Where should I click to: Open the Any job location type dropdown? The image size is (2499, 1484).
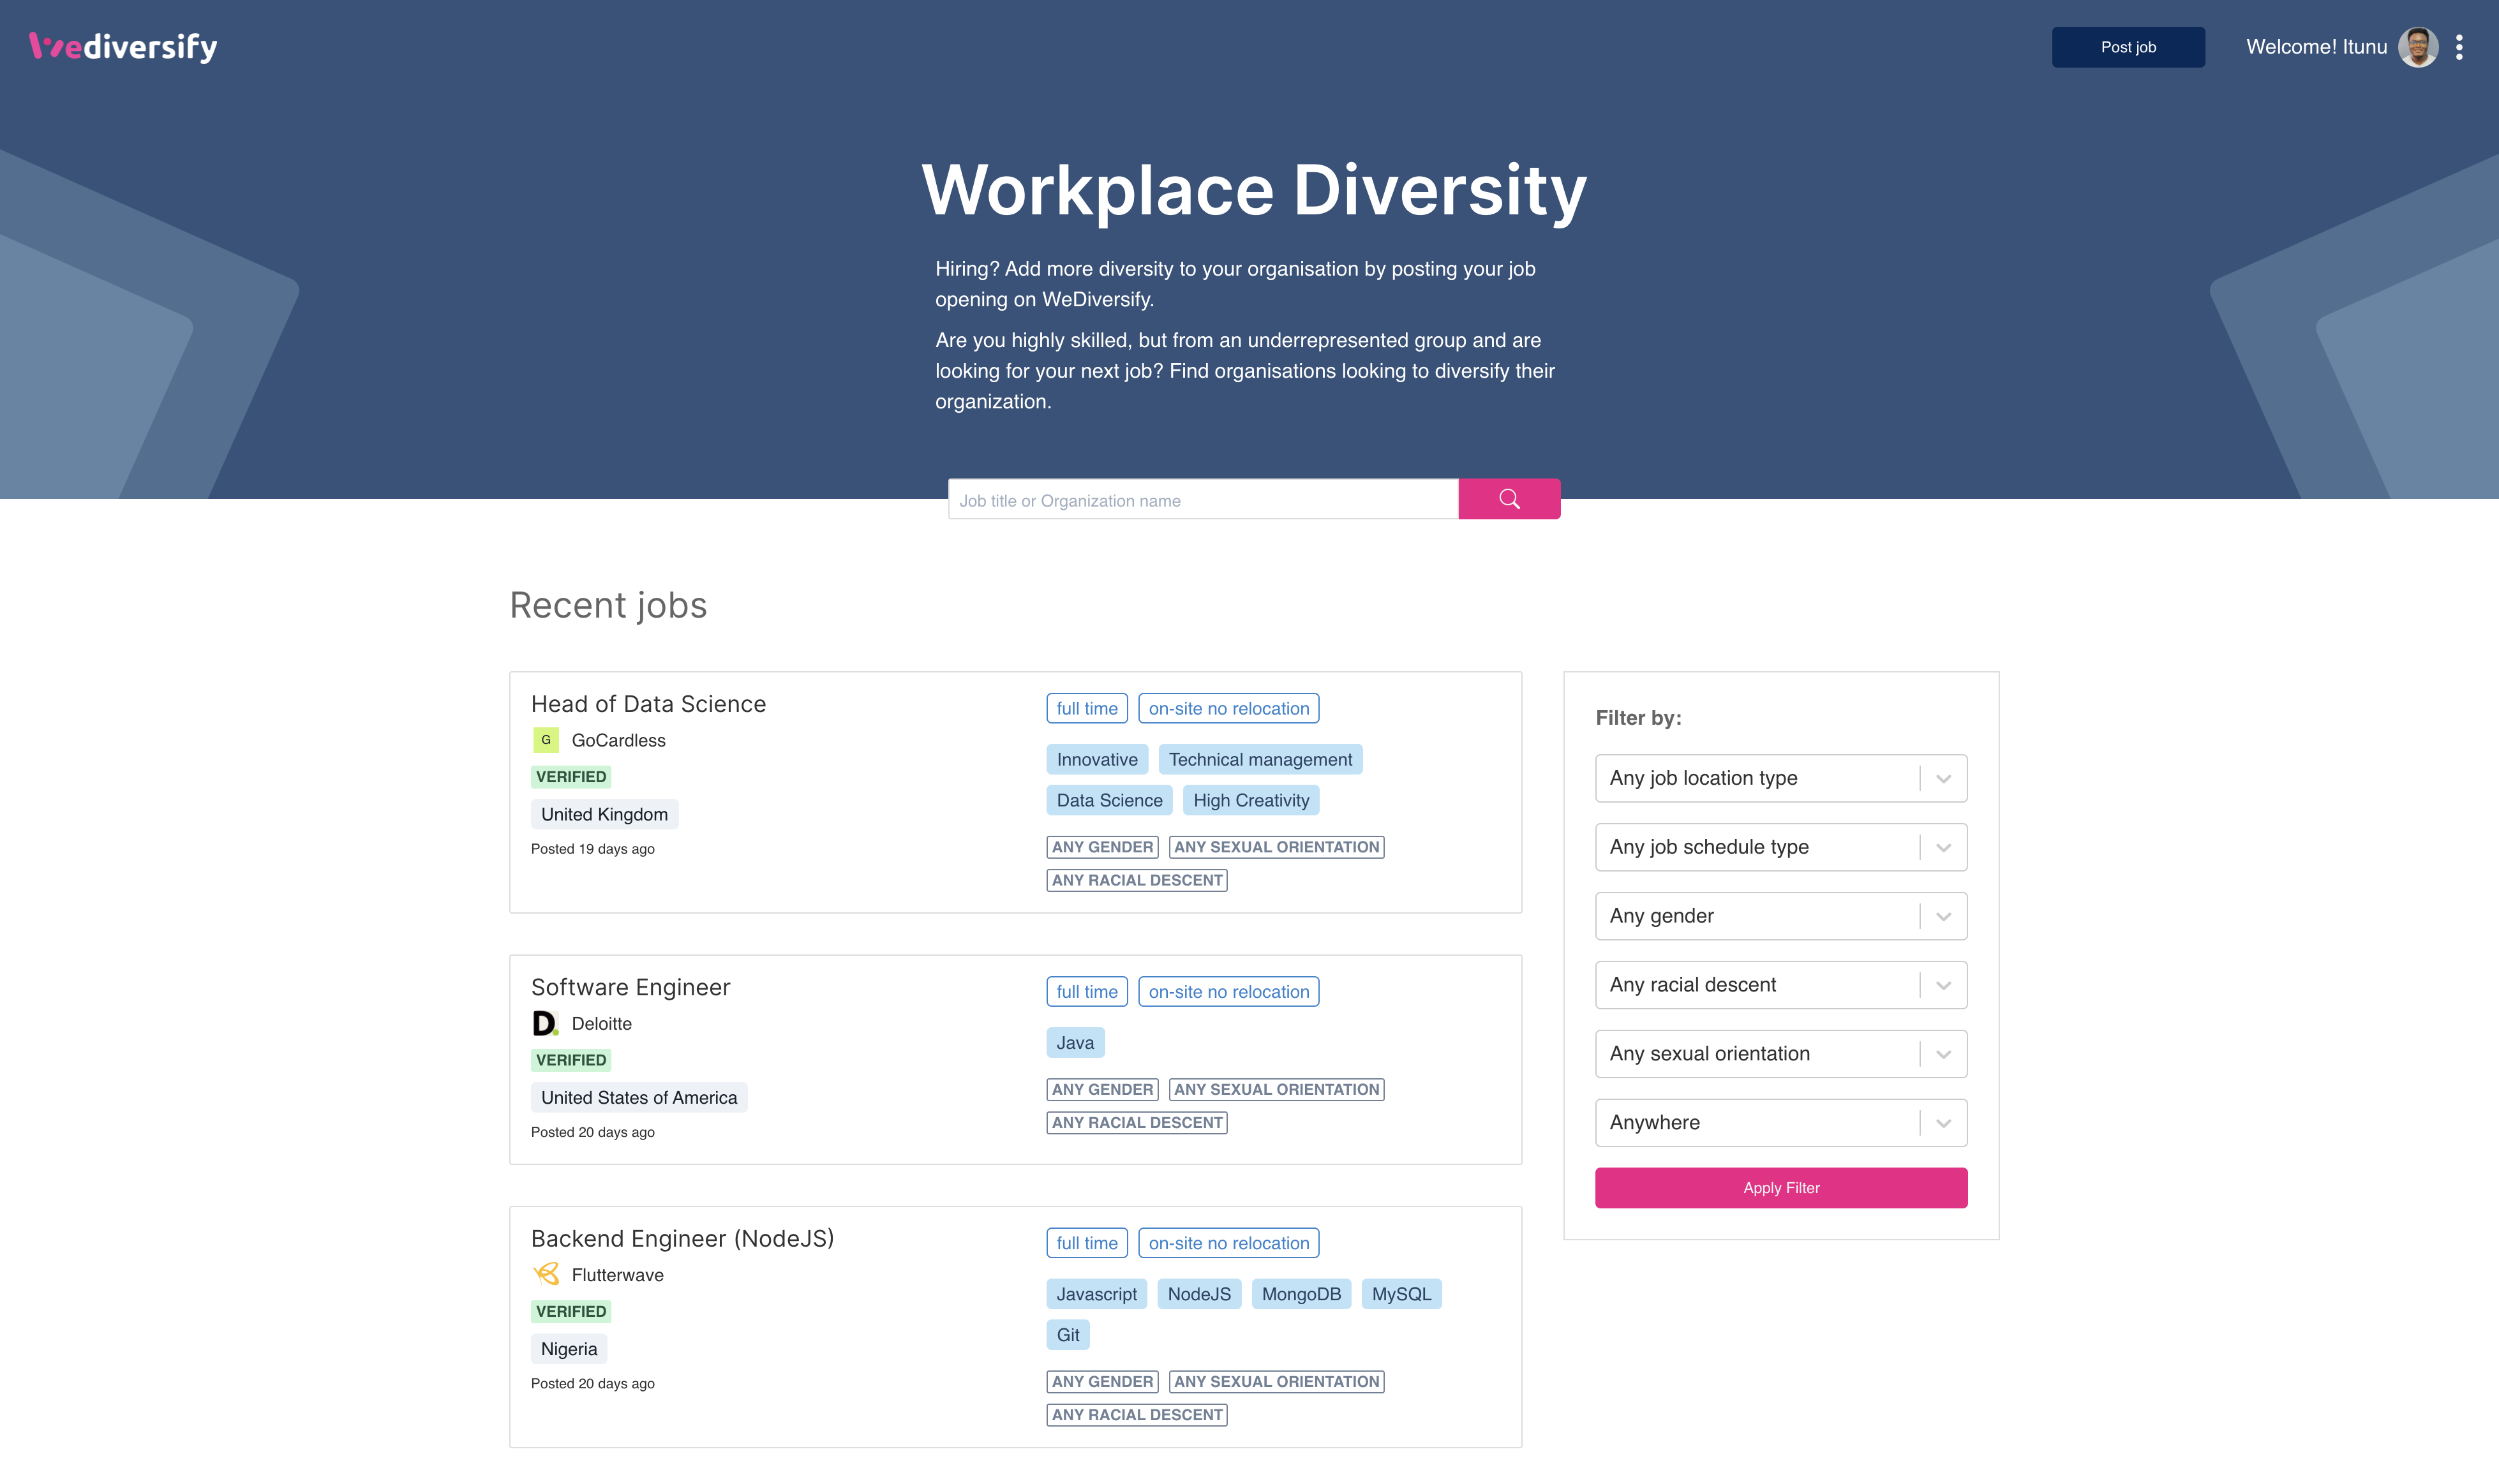[x=1781, y=778]
